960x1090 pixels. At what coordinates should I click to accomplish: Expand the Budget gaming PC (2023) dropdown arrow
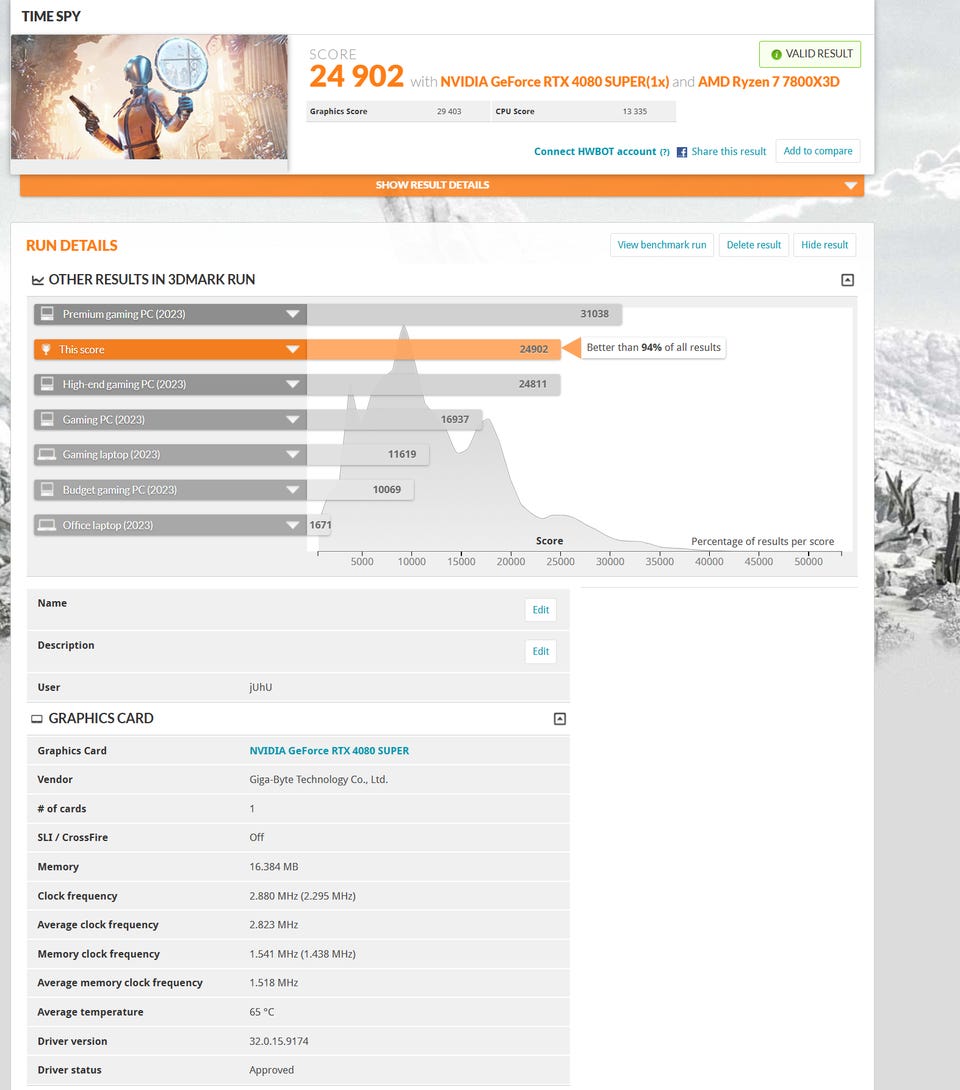(293, 490)
